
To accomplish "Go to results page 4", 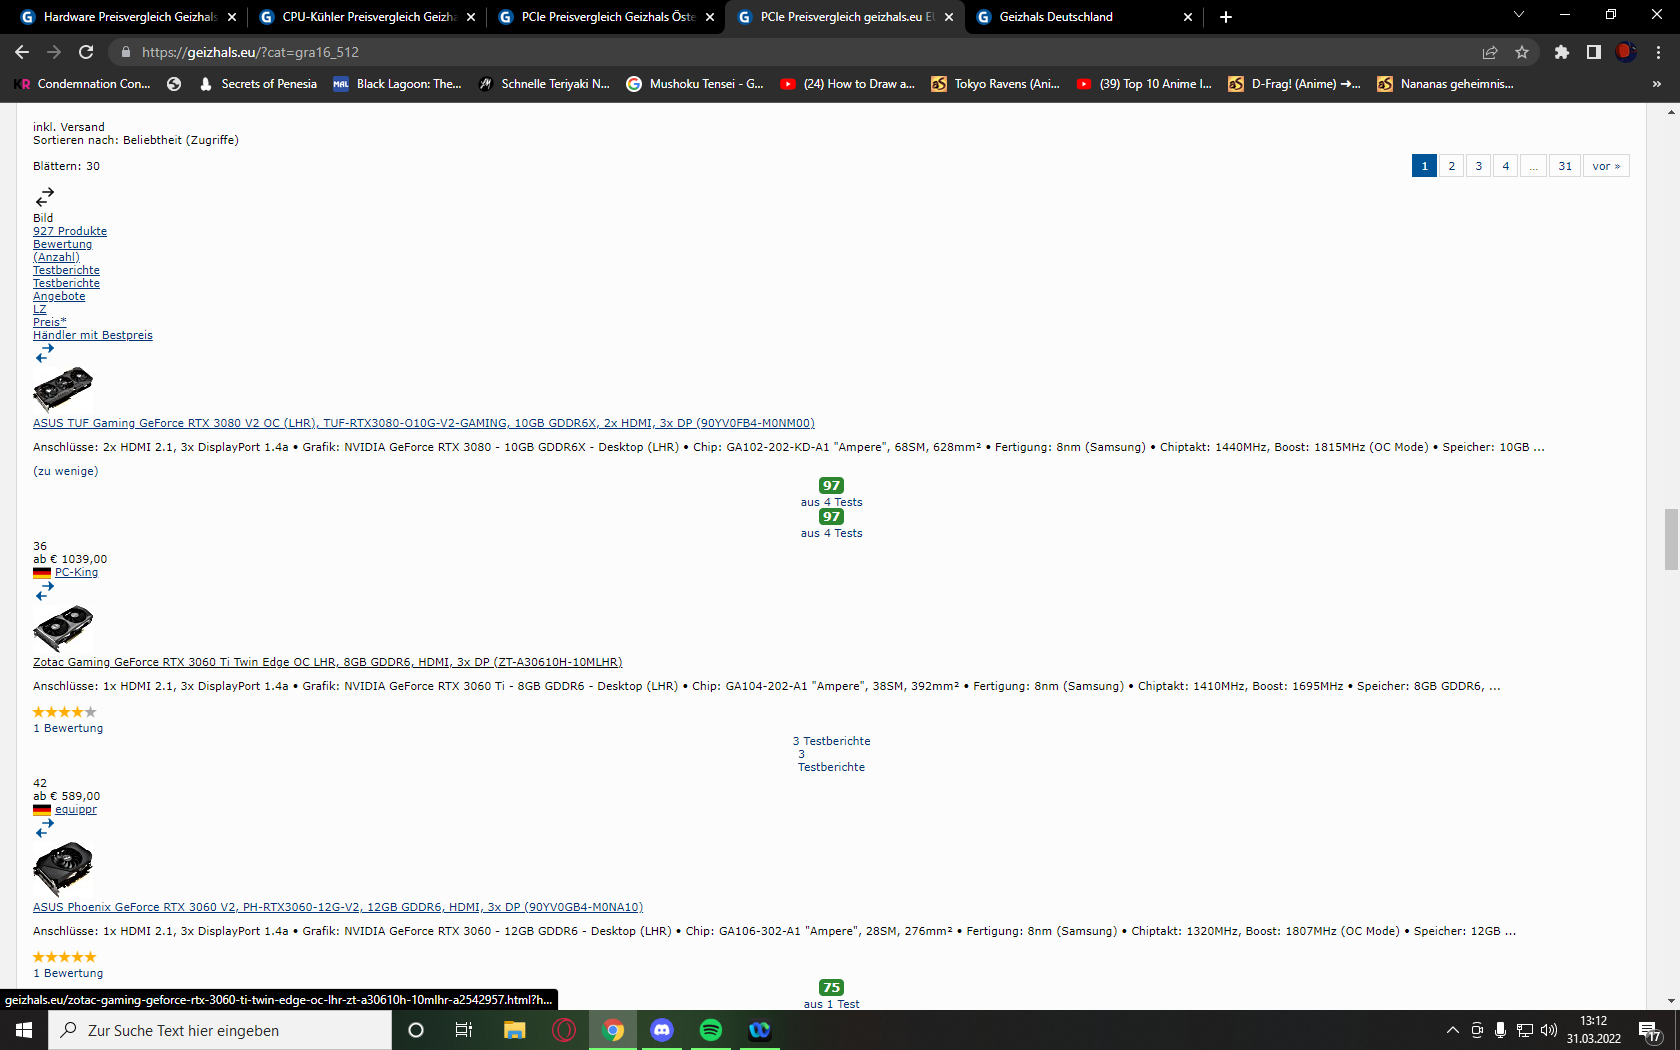I will [1505, 166].
